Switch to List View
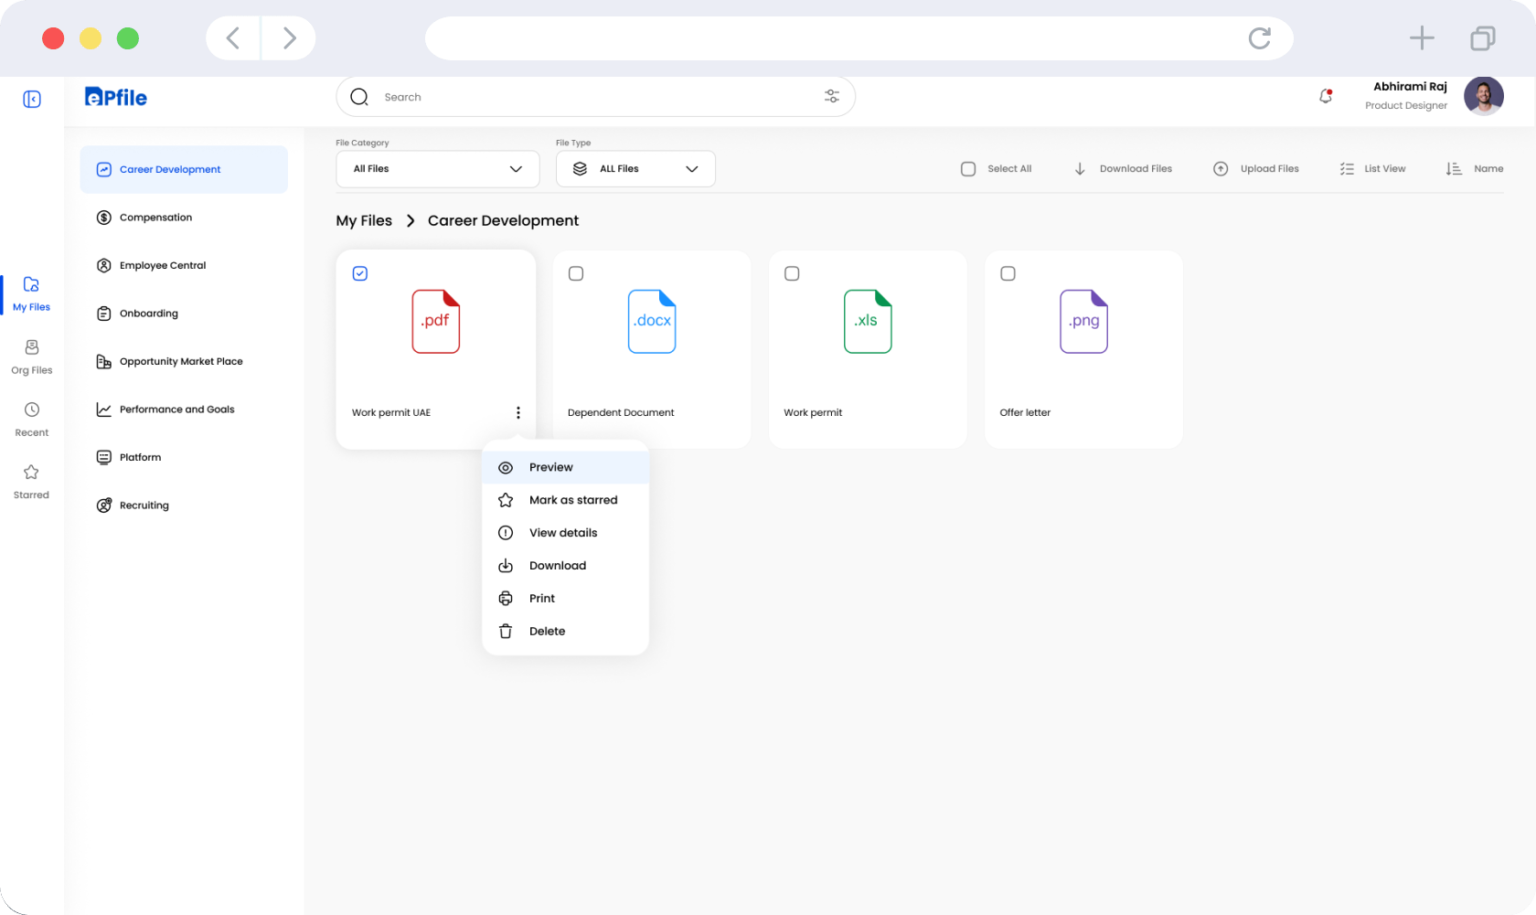This screenshot has width=1536, height=915. [1374, 168]
